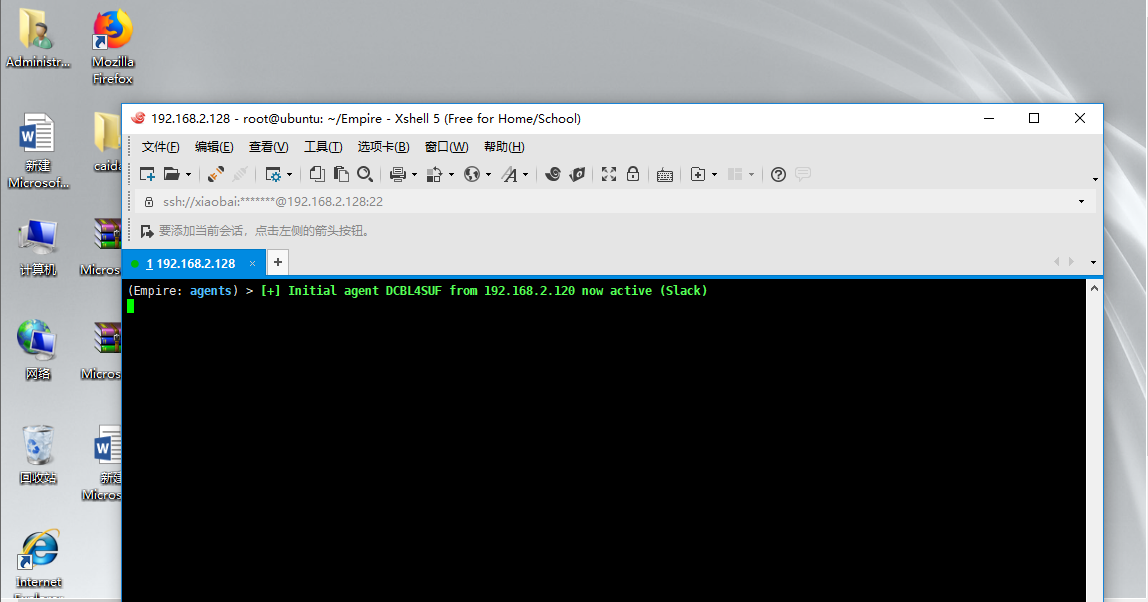
Task: Click the Mozilla Firefox desktop icon
Action: tap(113, 47)
